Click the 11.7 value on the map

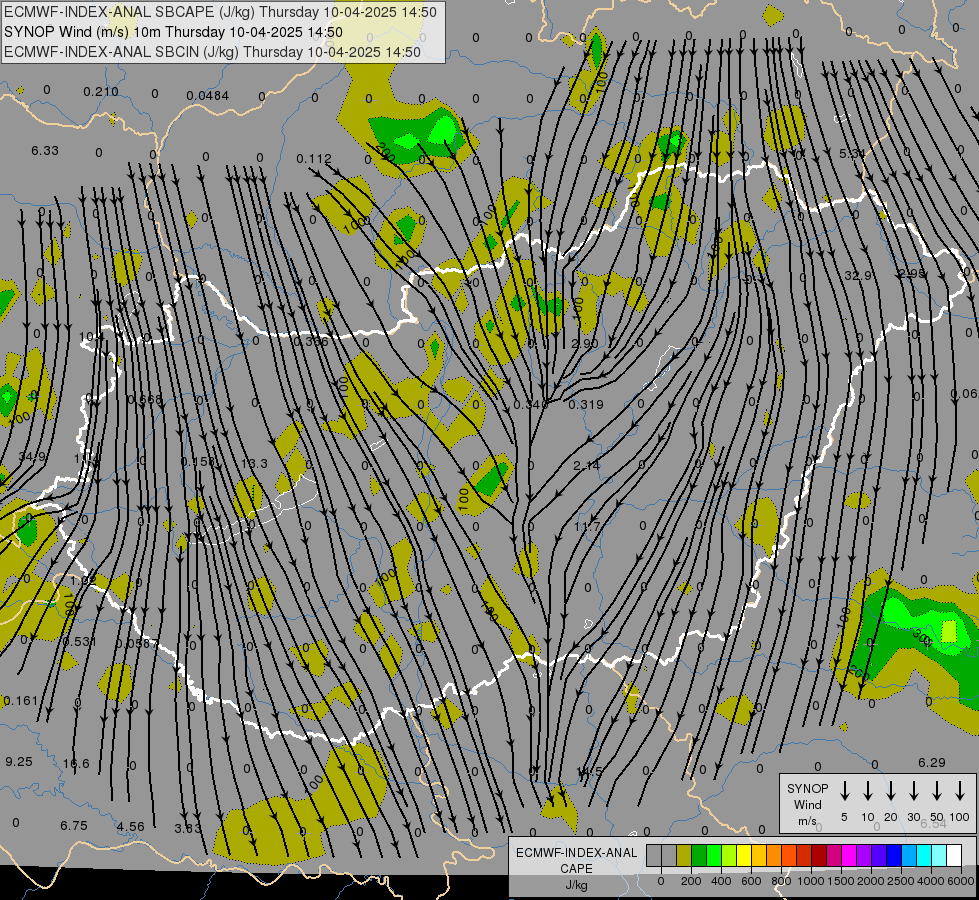586,527
